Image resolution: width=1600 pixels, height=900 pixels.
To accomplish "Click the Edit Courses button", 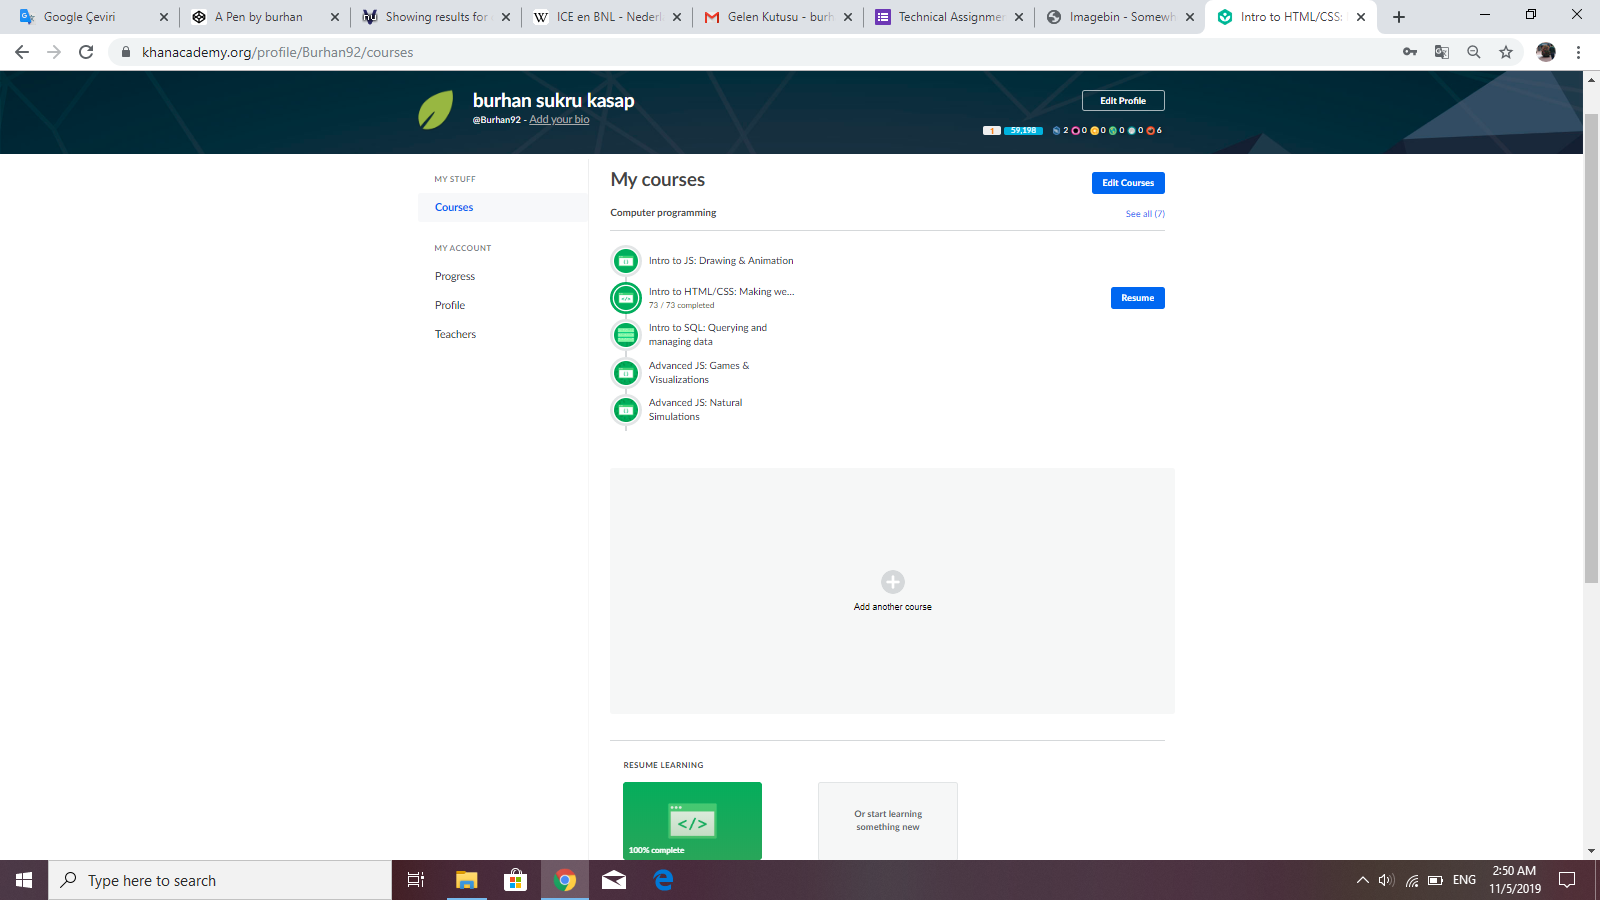I will (x=1128, y=183).
